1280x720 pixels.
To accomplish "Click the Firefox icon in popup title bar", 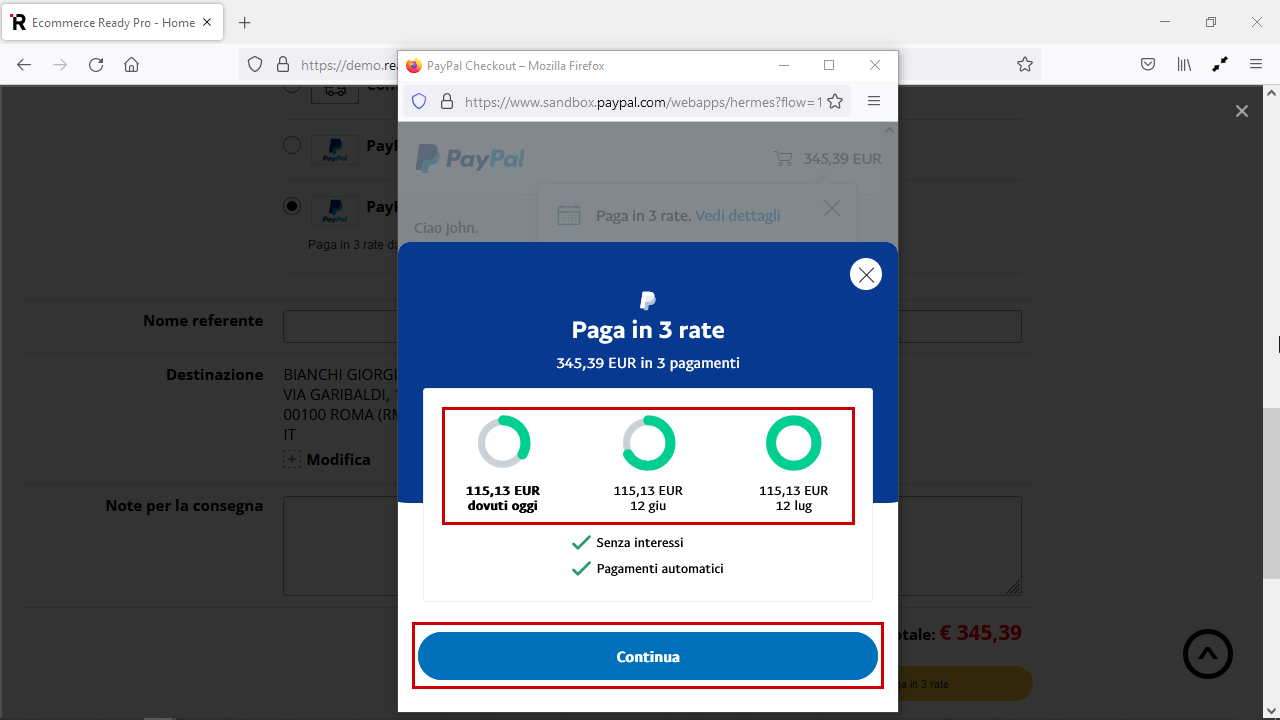I will coord(414,65).
